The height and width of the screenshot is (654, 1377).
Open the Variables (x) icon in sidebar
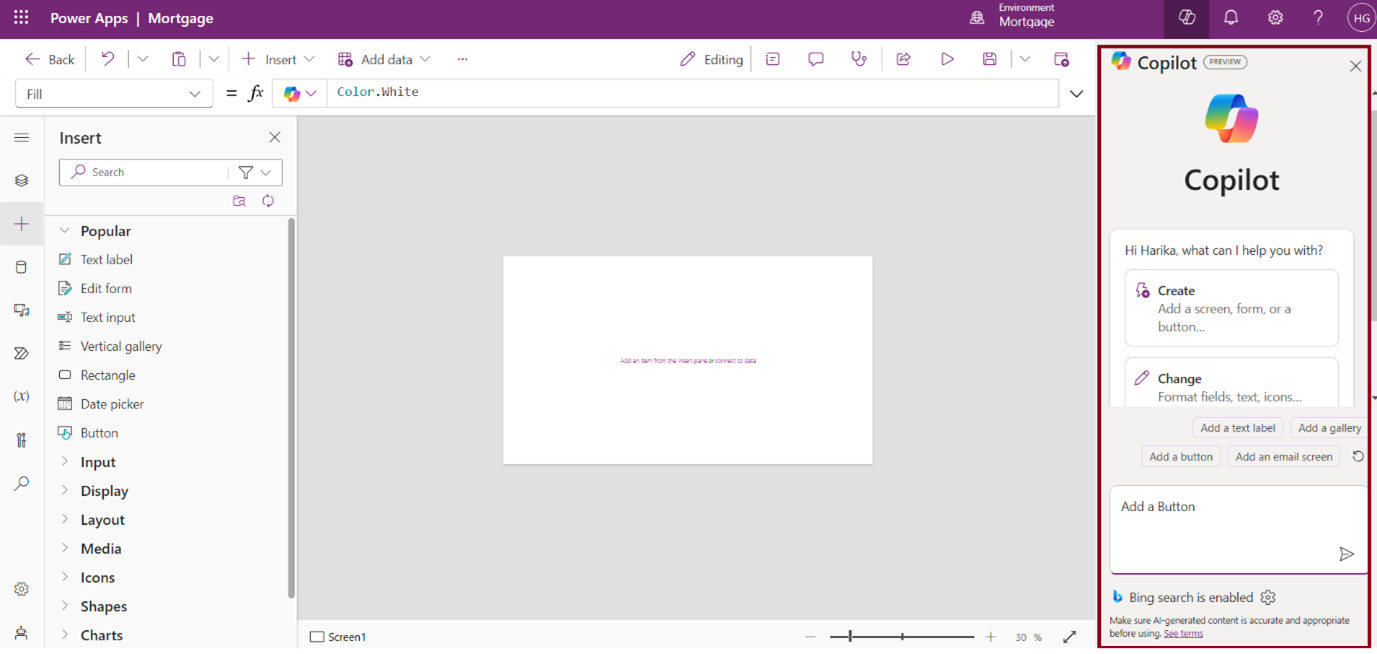point(21,397)
